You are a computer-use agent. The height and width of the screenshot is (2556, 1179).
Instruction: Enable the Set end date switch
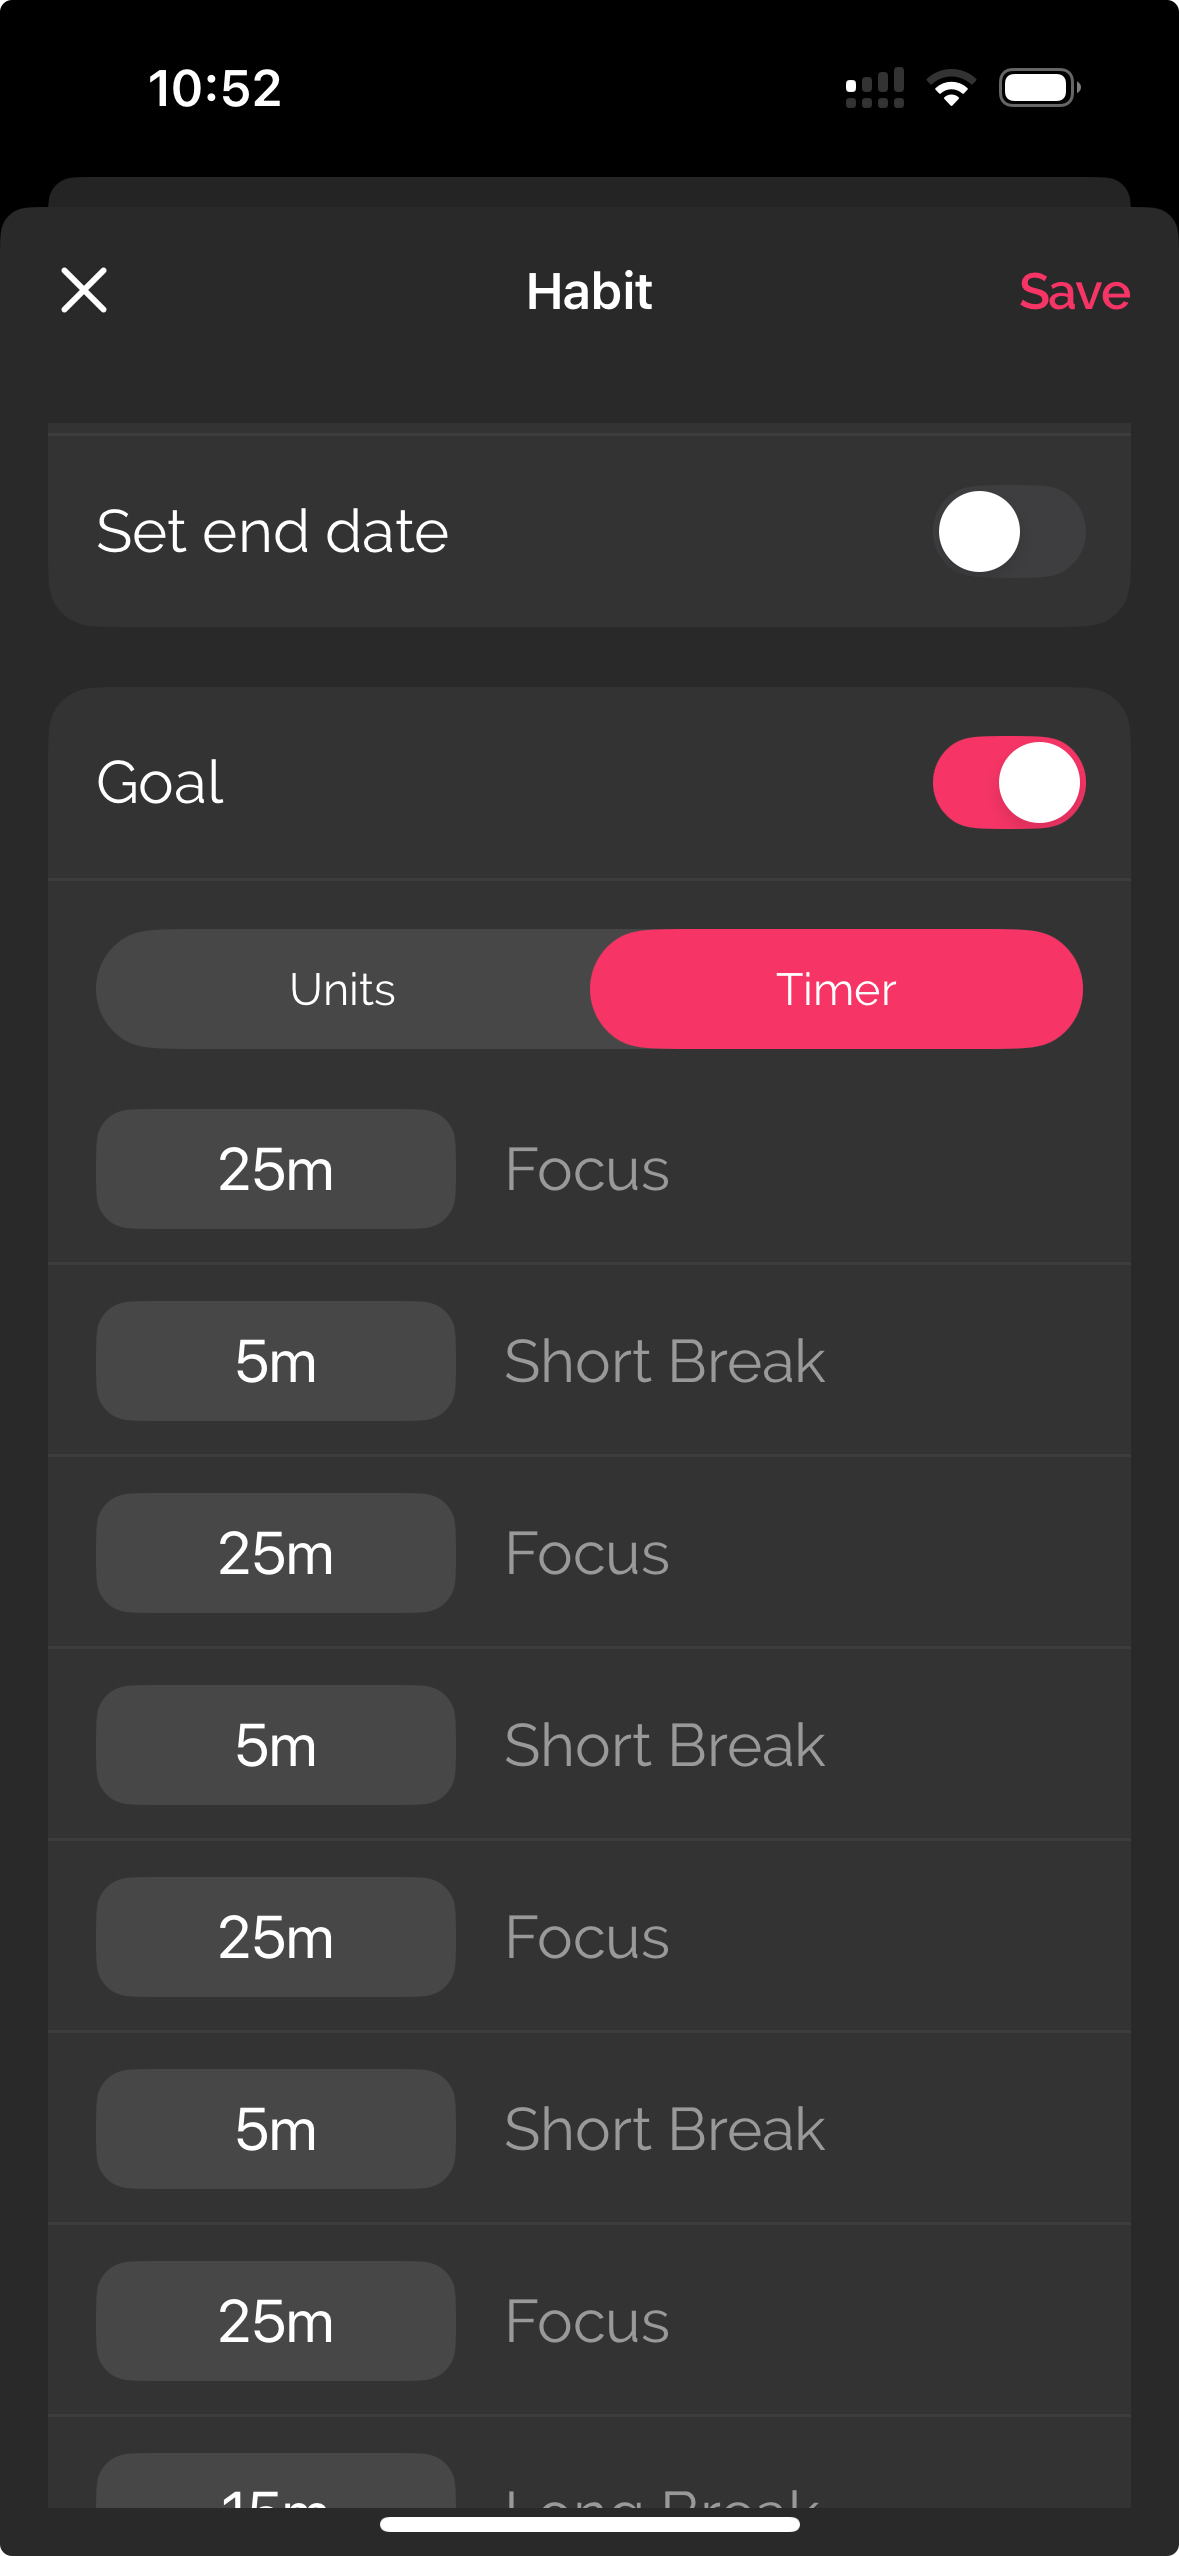pos(1008,531)
